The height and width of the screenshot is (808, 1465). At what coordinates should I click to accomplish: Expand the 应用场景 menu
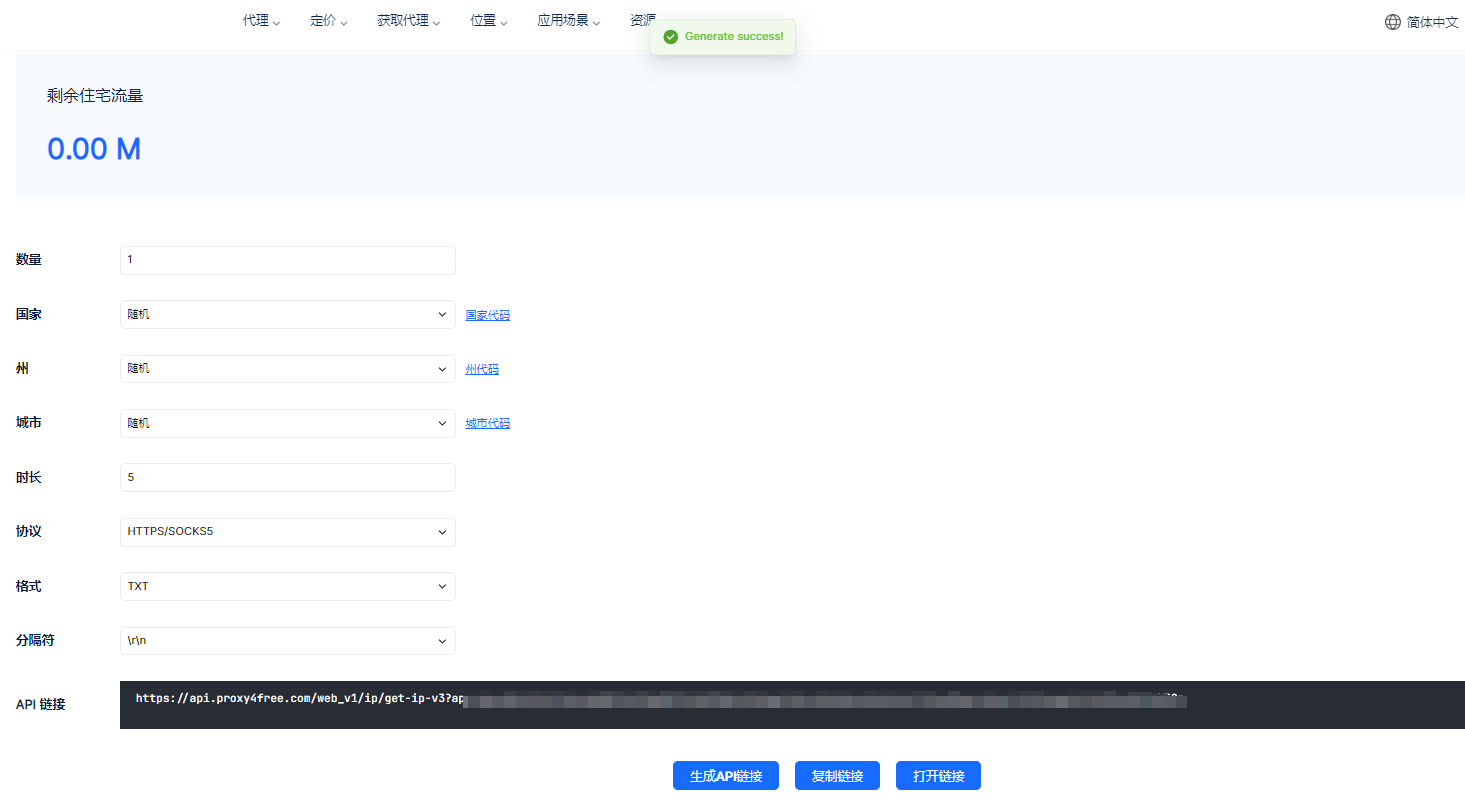pyautogui.click(x=568, y=21)
